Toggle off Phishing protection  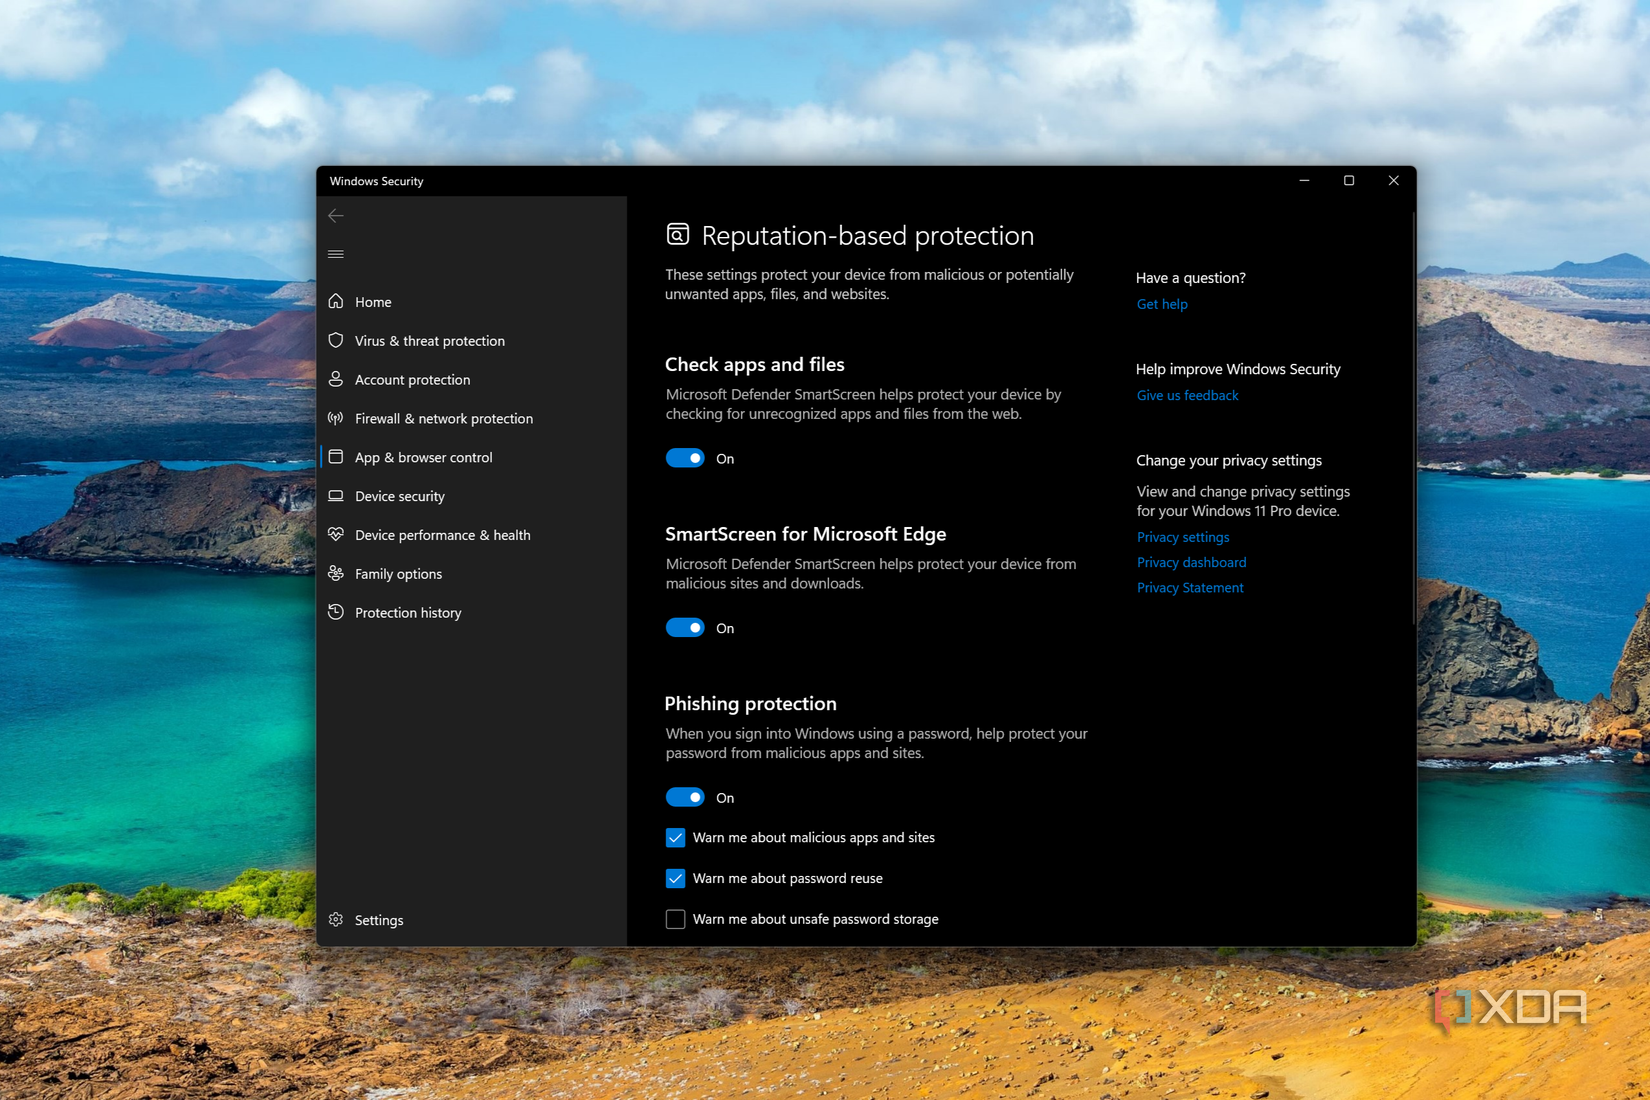point(685,796)
